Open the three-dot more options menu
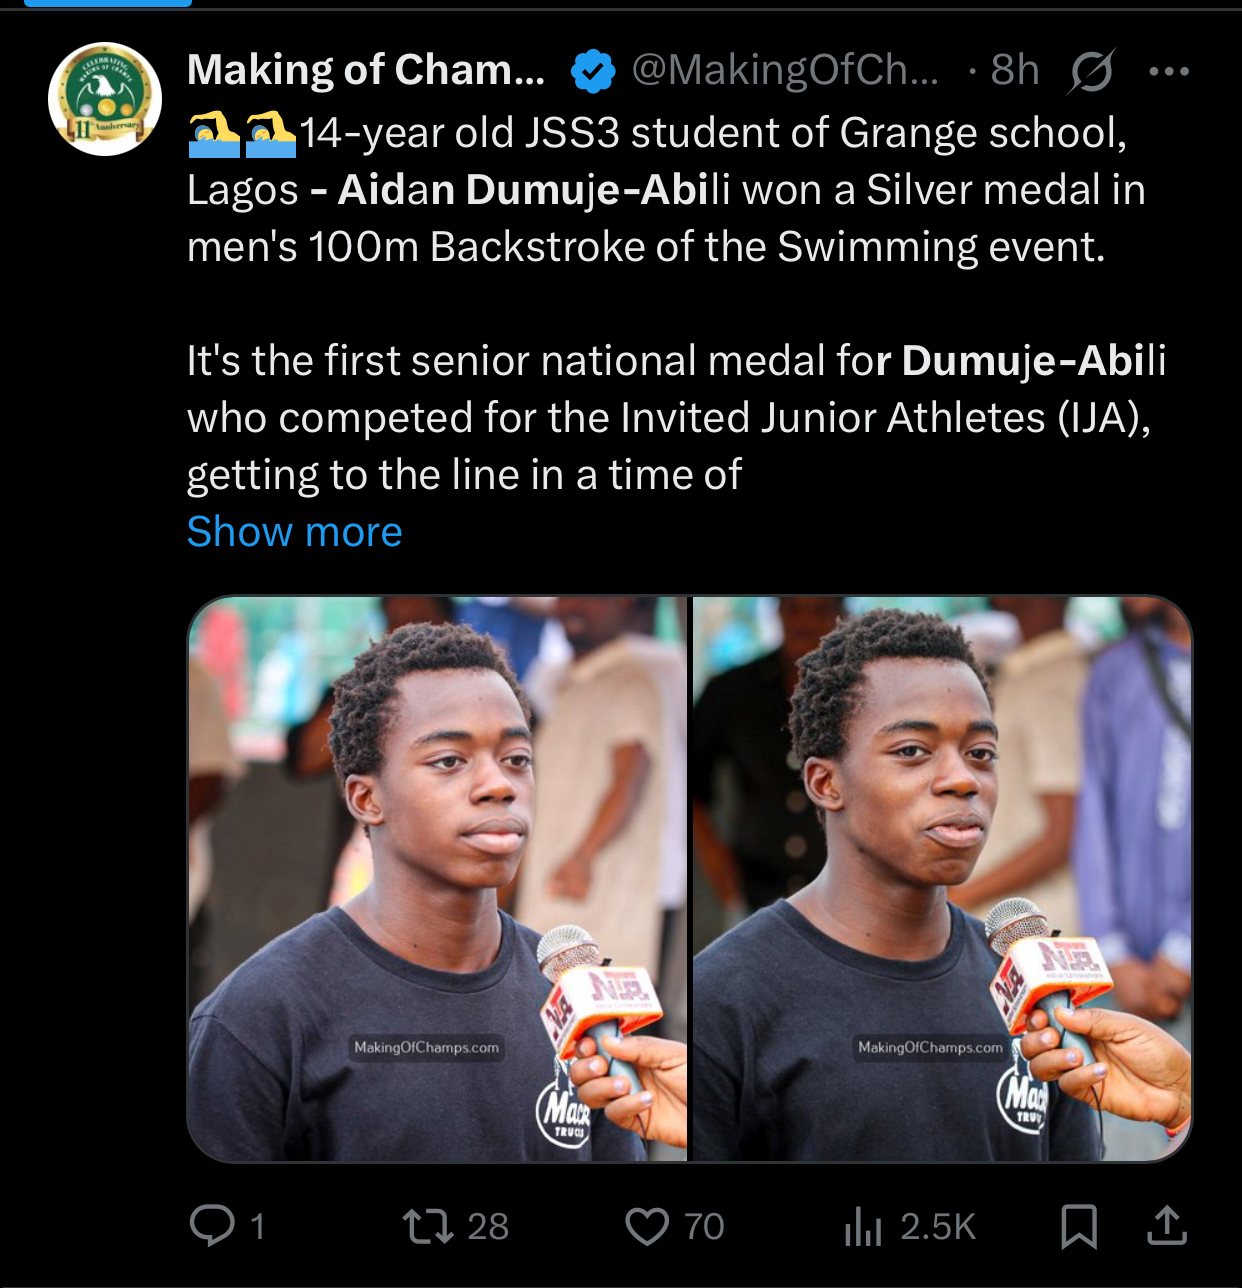Image resolution: width=1242 pixels, height=1288 pixels. 1169,72
